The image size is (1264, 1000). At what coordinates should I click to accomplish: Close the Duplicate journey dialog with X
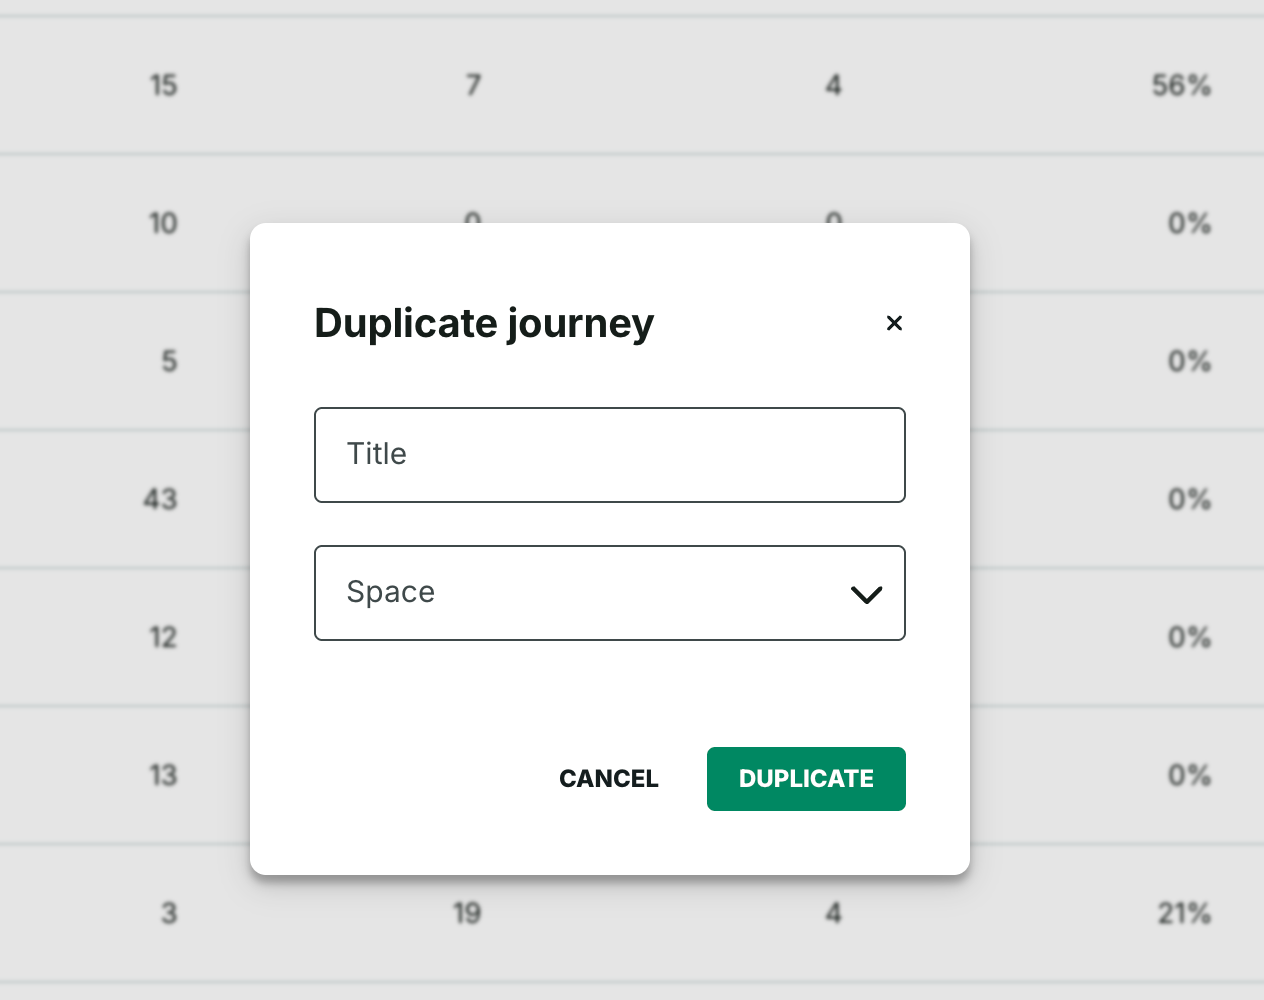(x=894, y=323)
